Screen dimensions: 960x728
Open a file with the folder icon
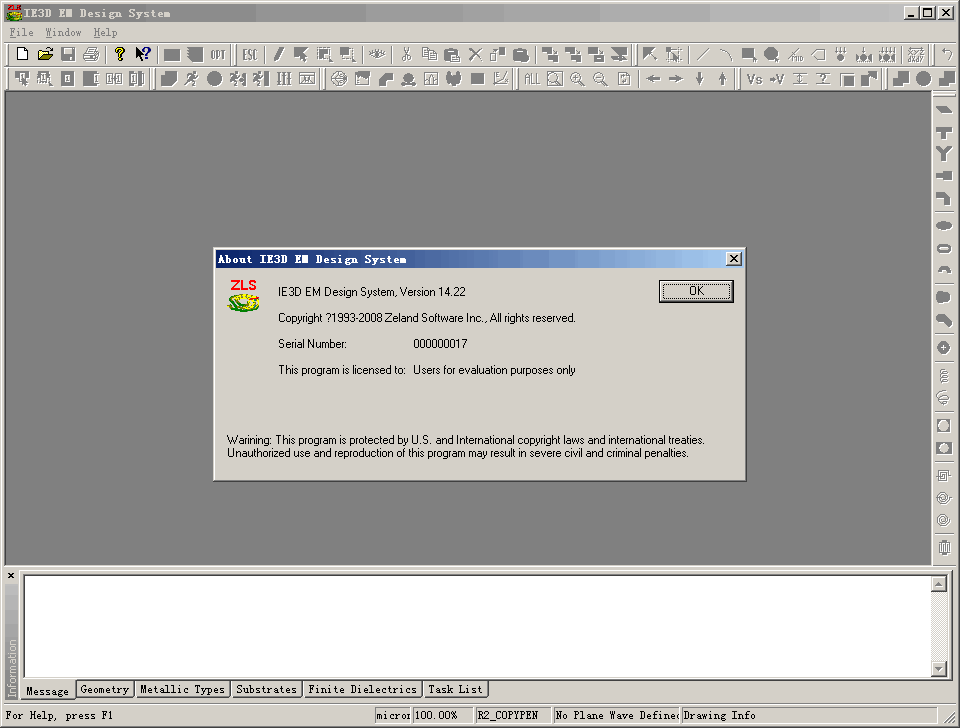45,54
